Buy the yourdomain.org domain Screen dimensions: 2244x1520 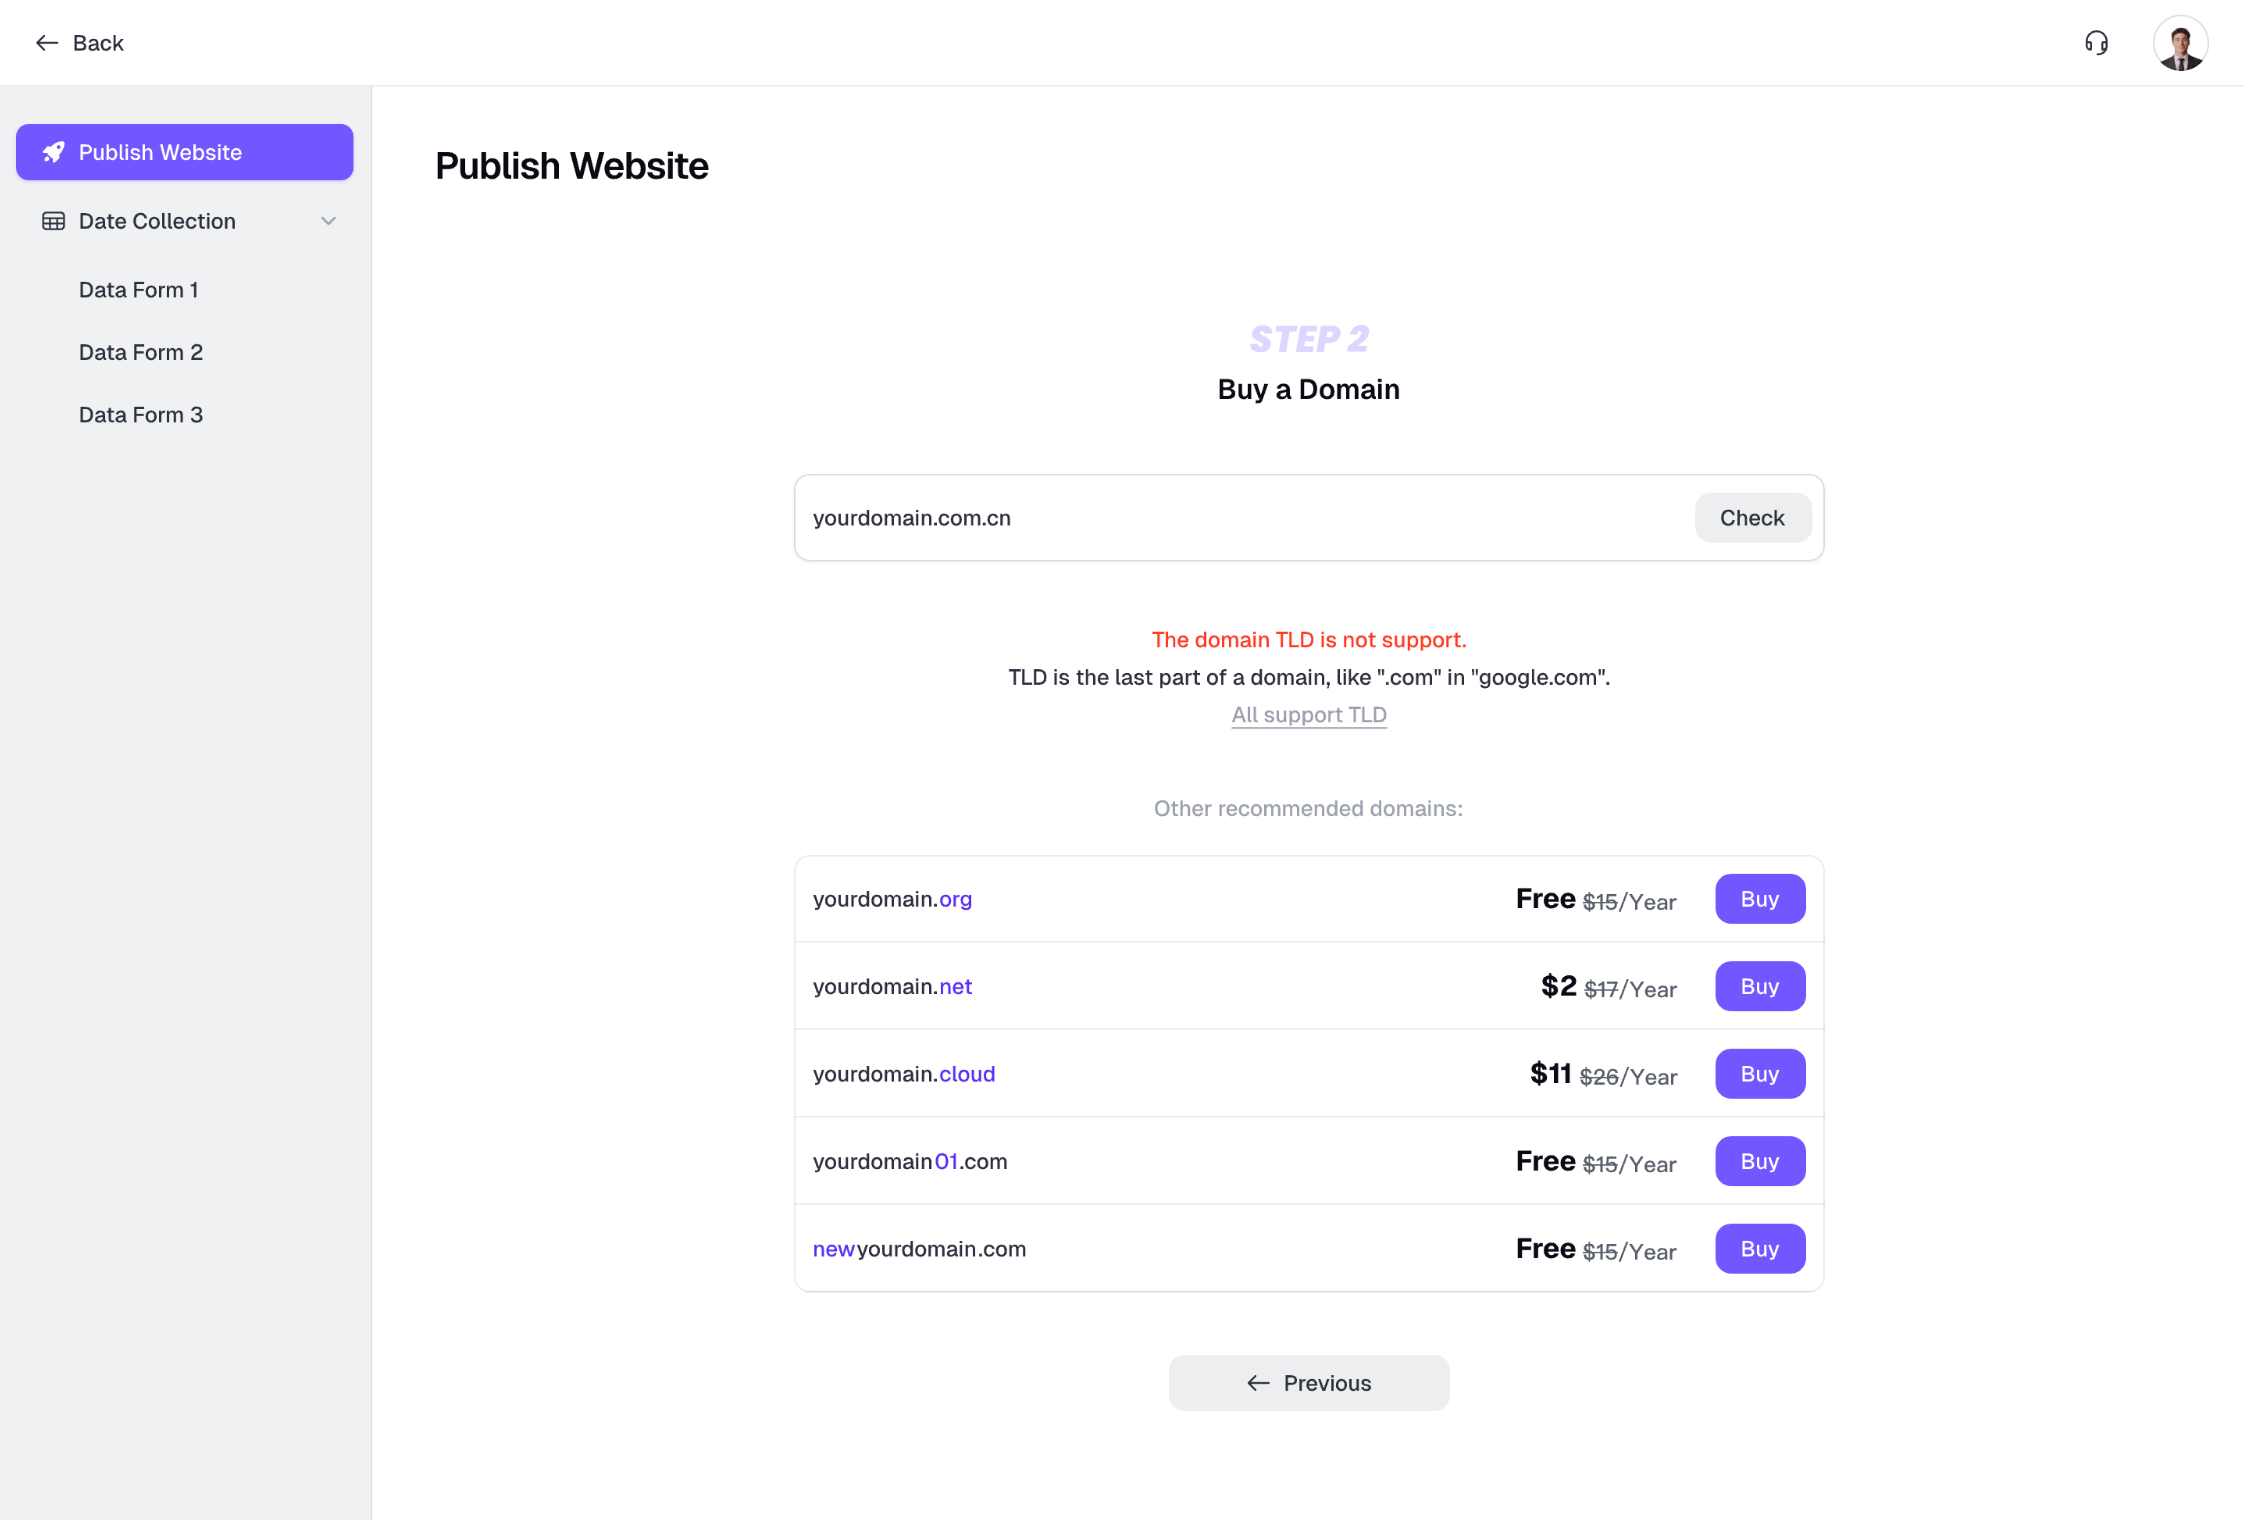click(x=1759, y=899)
